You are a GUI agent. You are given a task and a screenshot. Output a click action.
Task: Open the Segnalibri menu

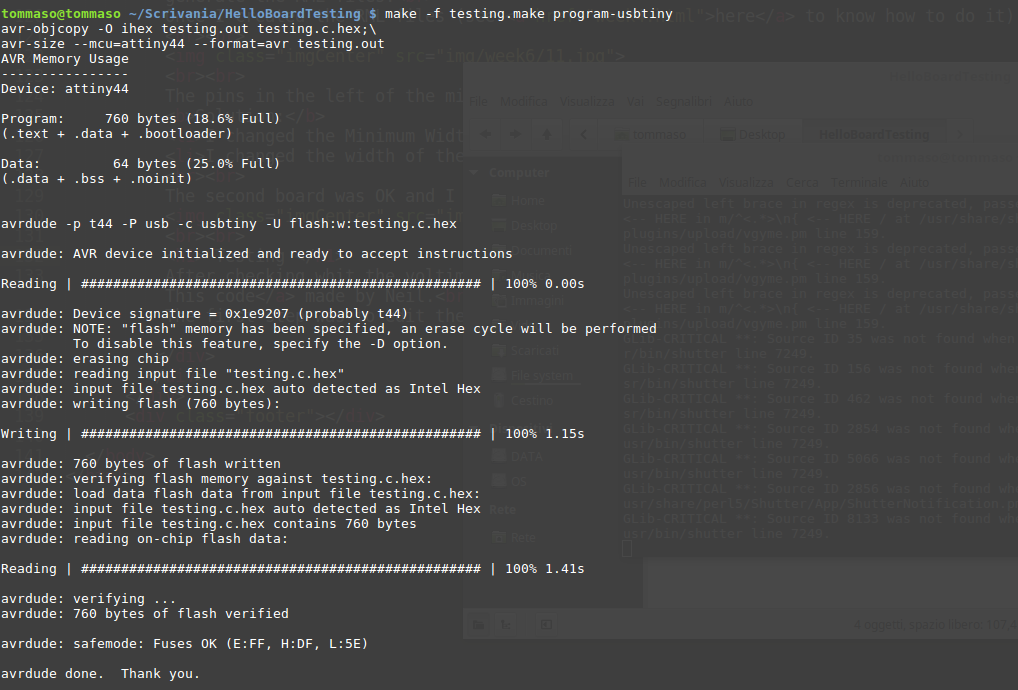point(686,102)
